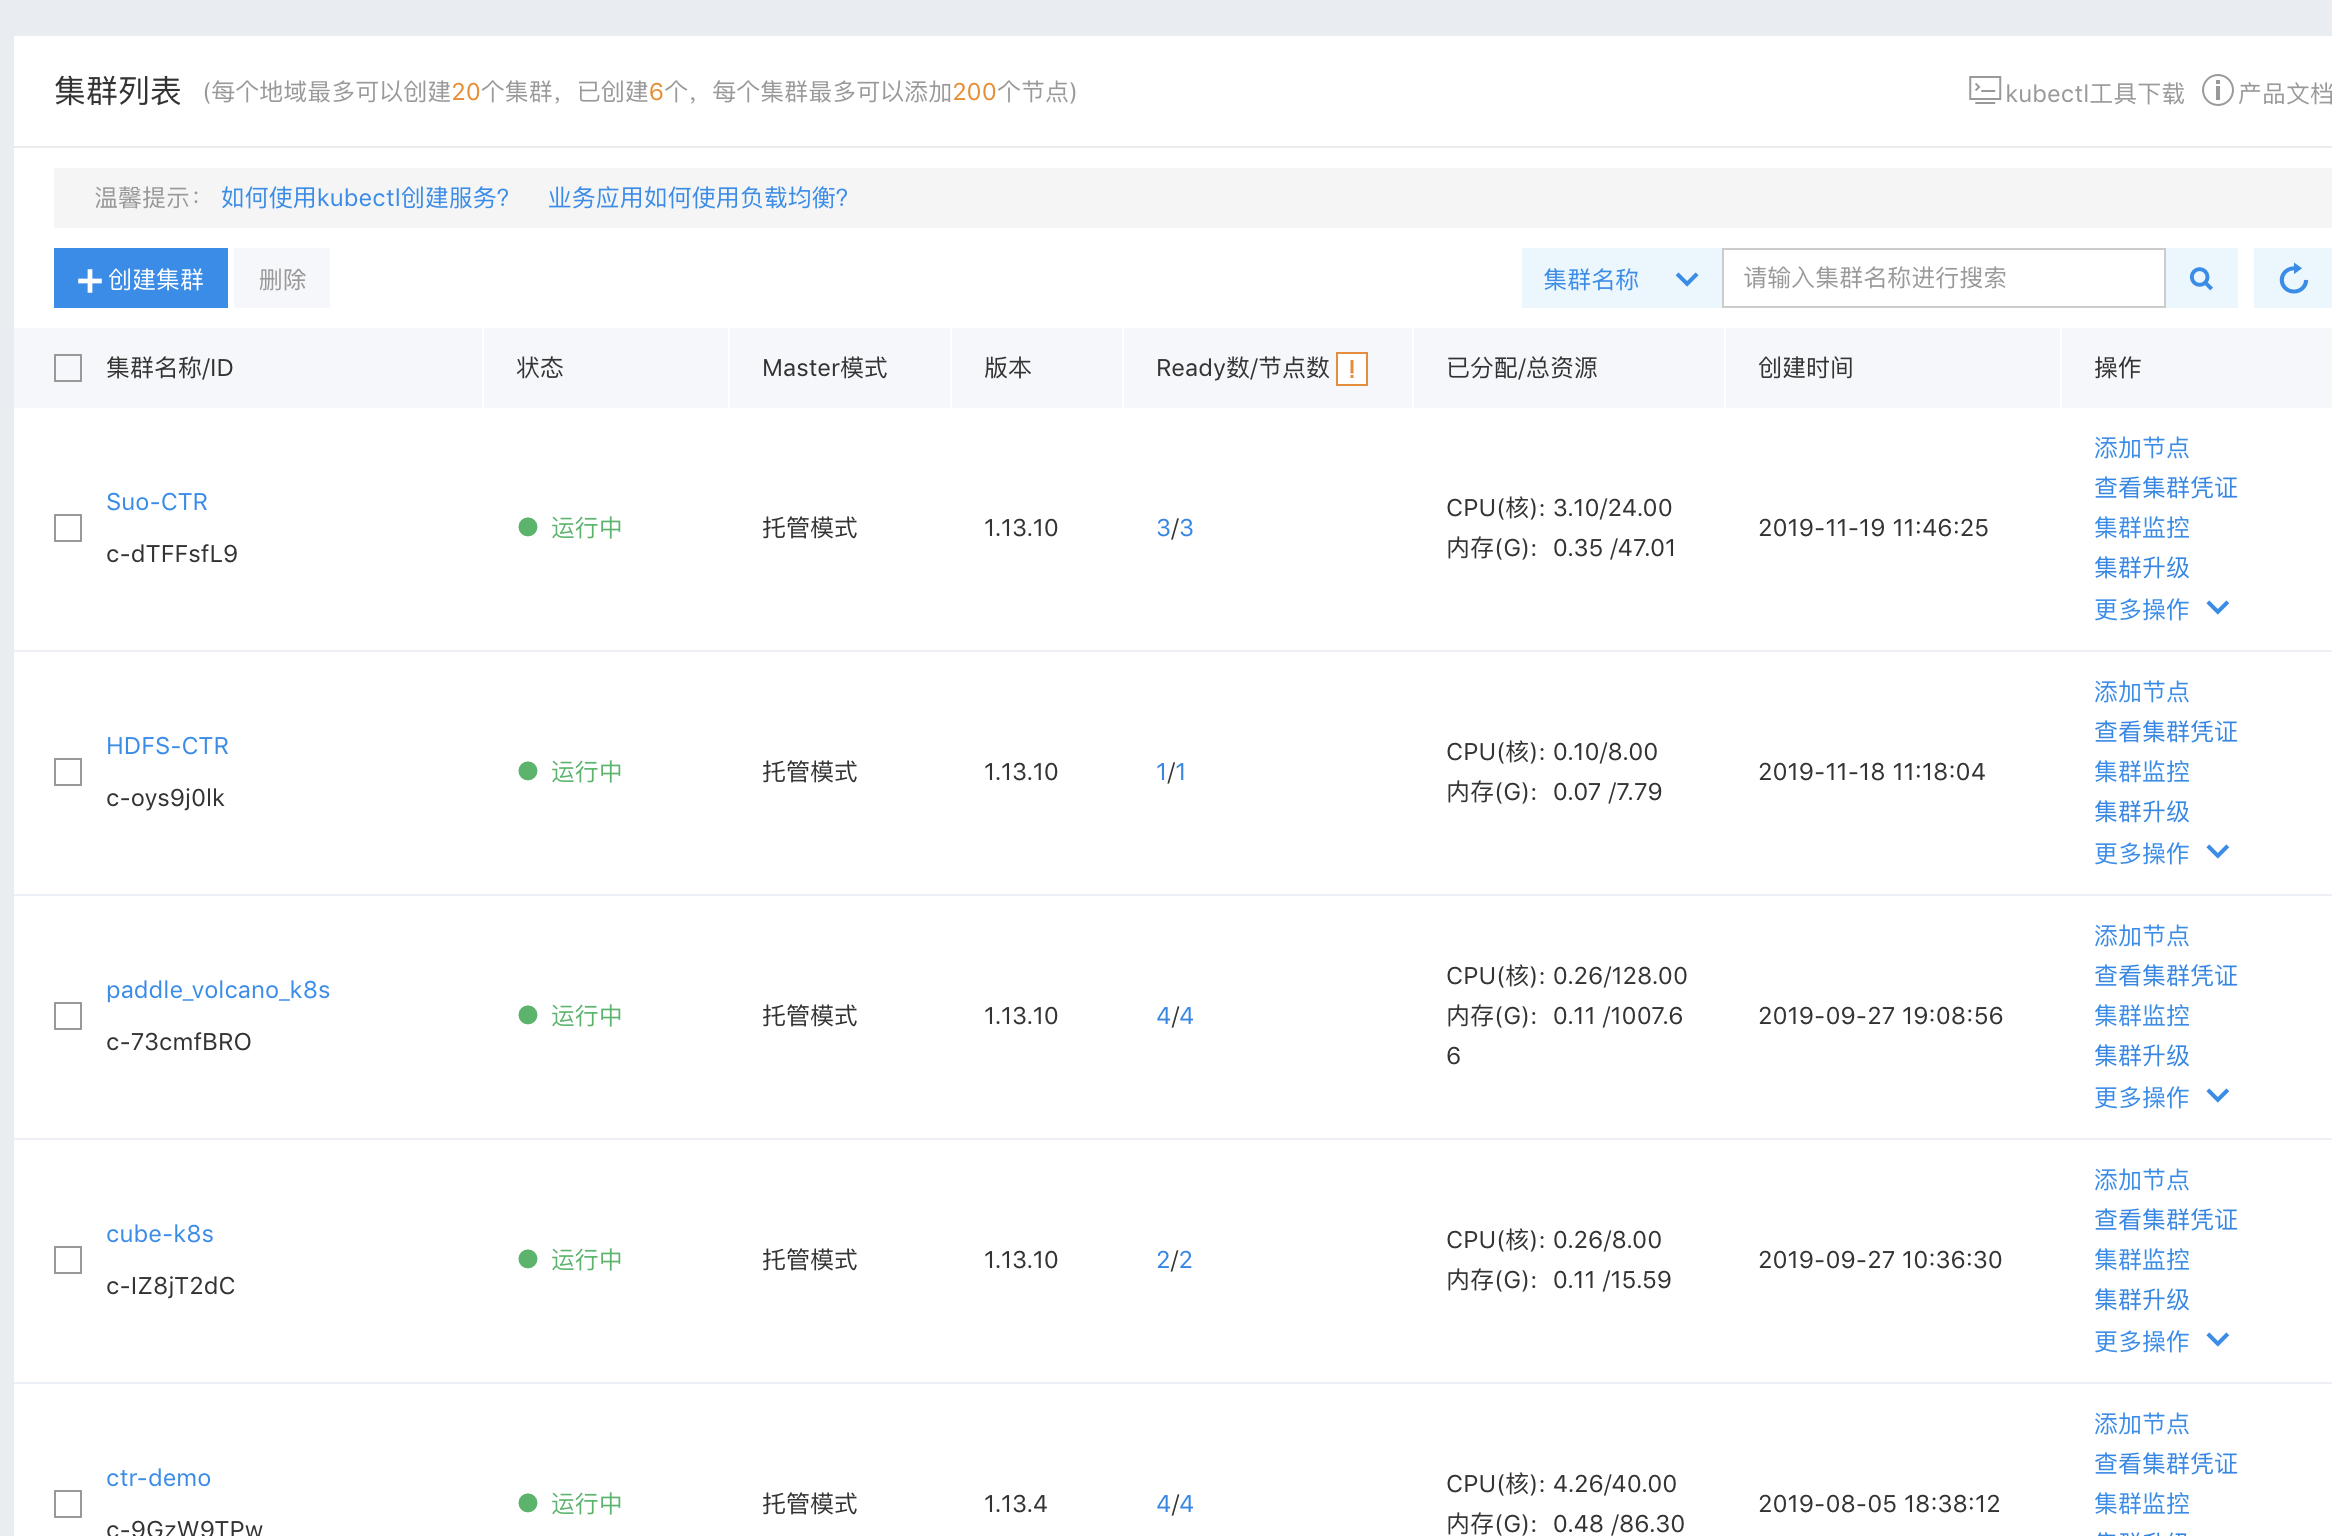Check the paddle_volcano_k8s cluster checkbox
The height and width of the screenshot is (1536, 2332).
(x=68, y=1016)
